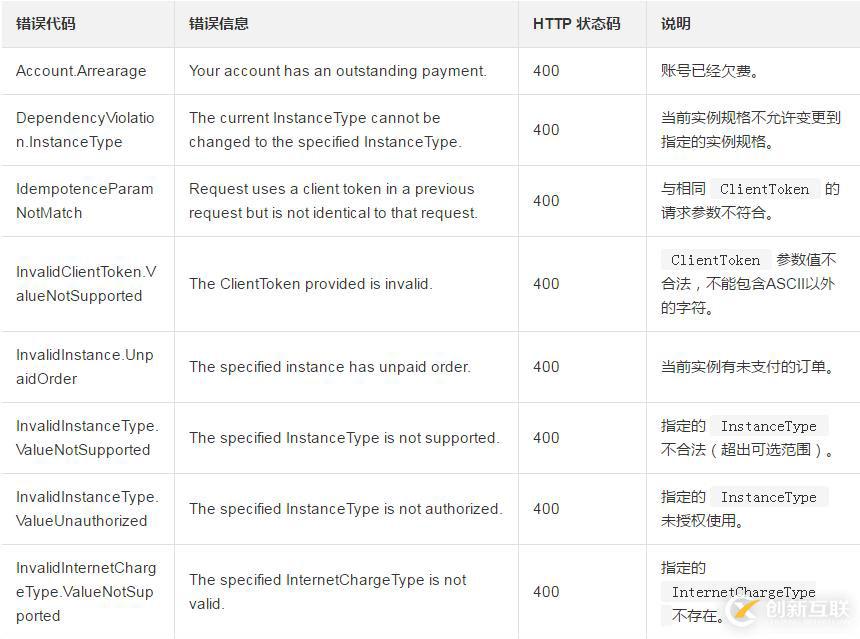Image resolution: width=860 pixels, height=639 pixels.
Task: Click the InvalidClientToken.ValueNotSupported cell
Action: pos(86,284)
